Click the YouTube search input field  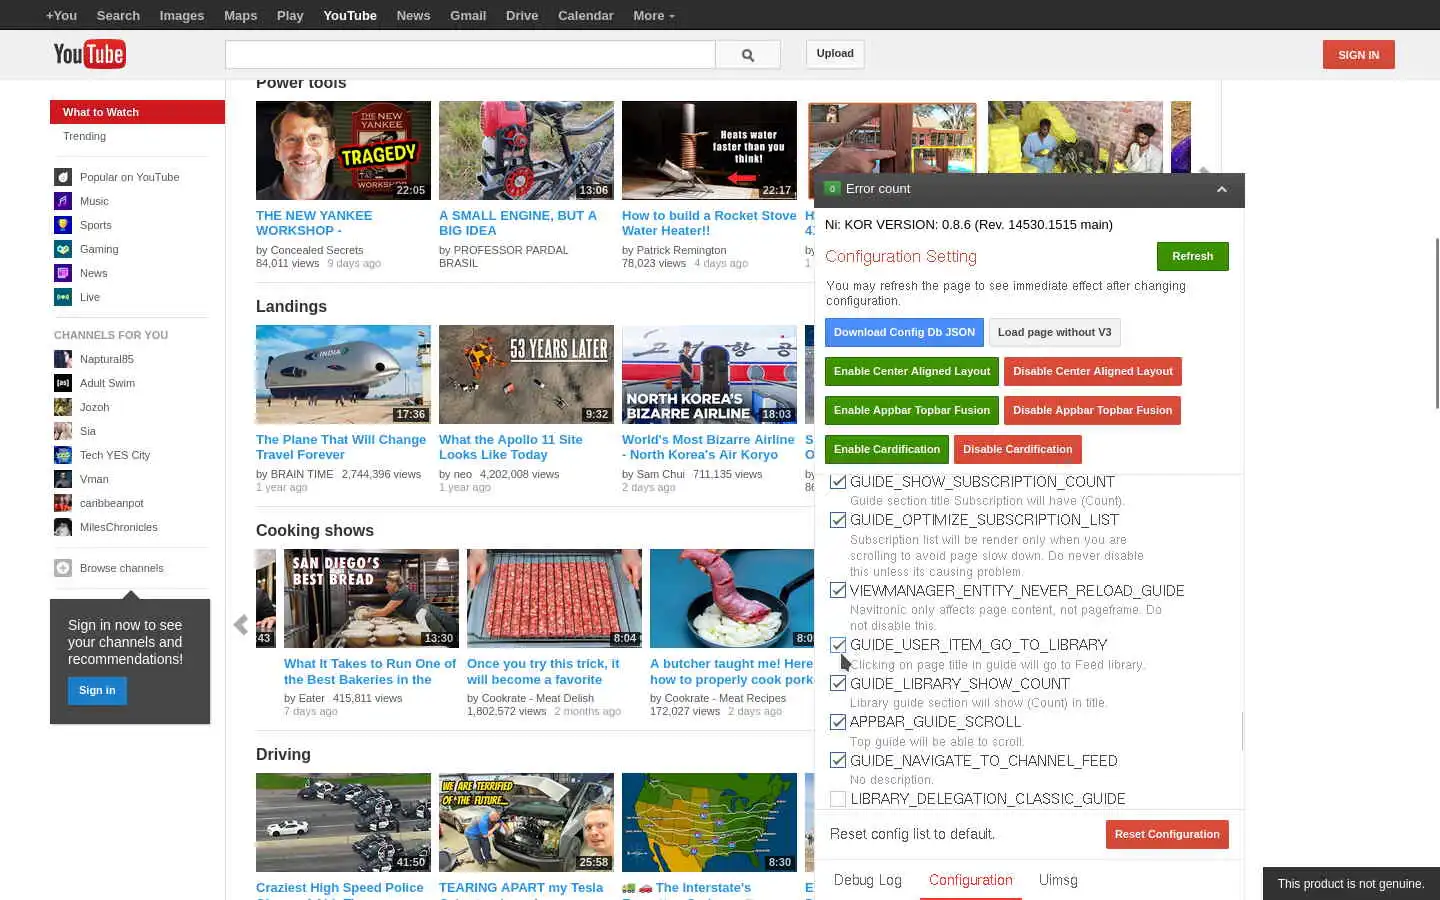470,55
